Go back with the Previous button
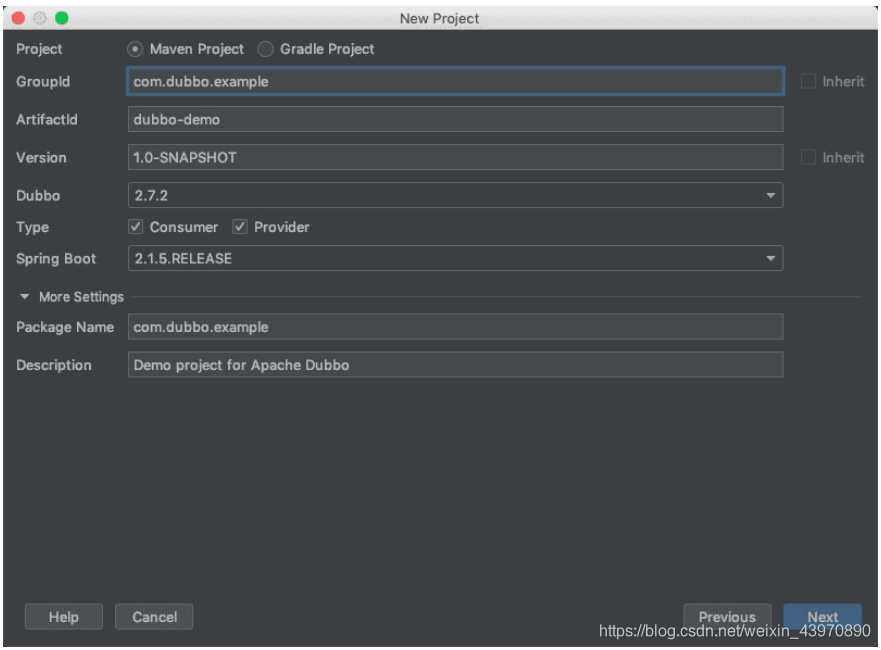The image size is (881, 650). [727, 617]
